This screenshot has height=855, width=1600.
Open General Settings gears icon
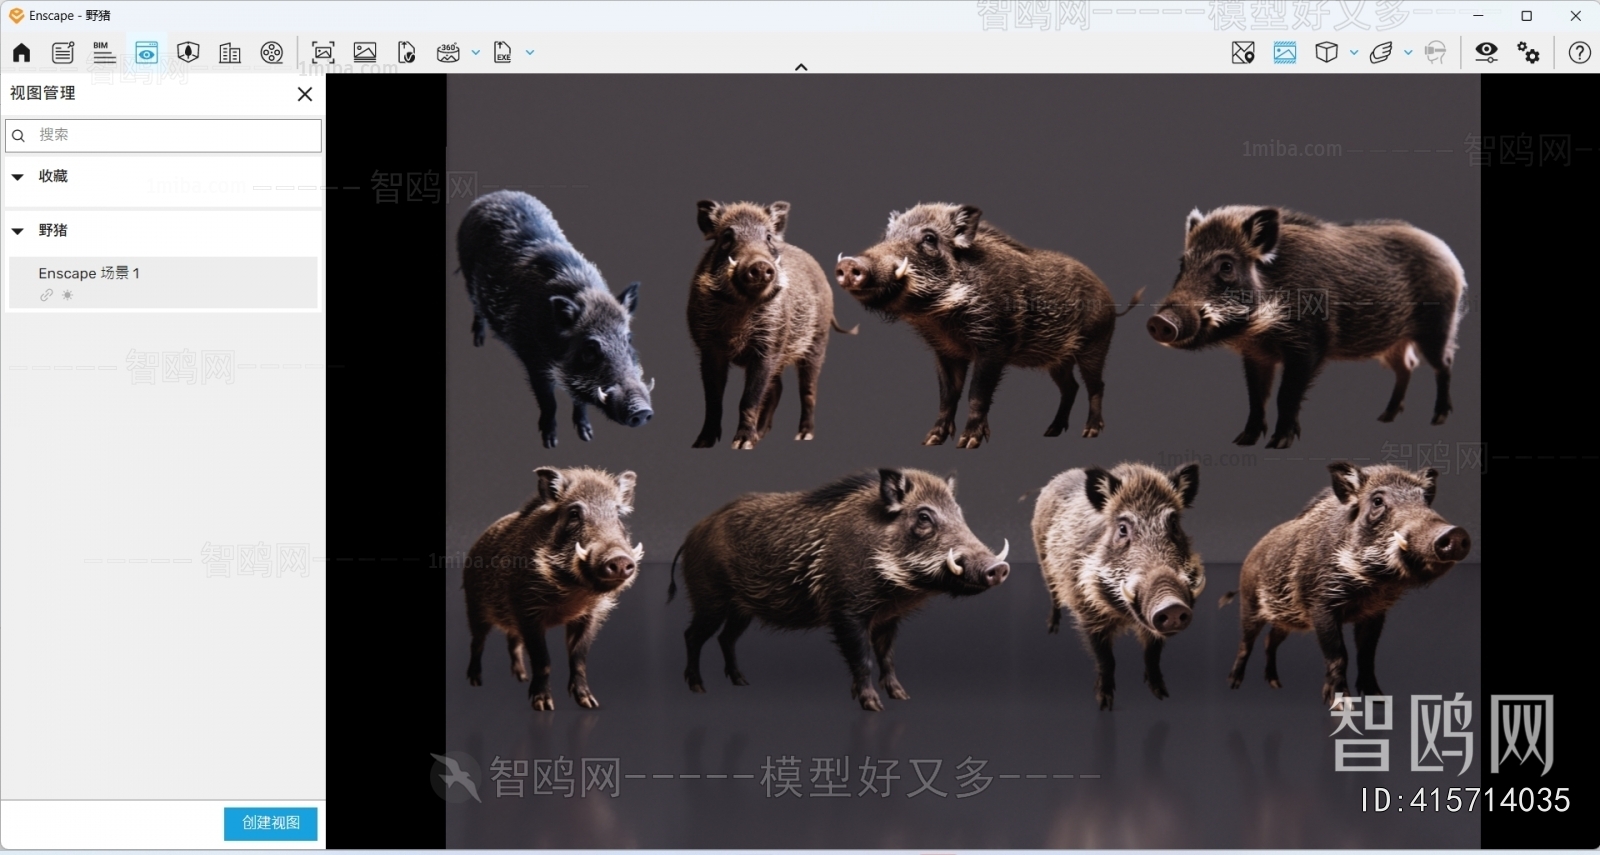coord(1529,53)
